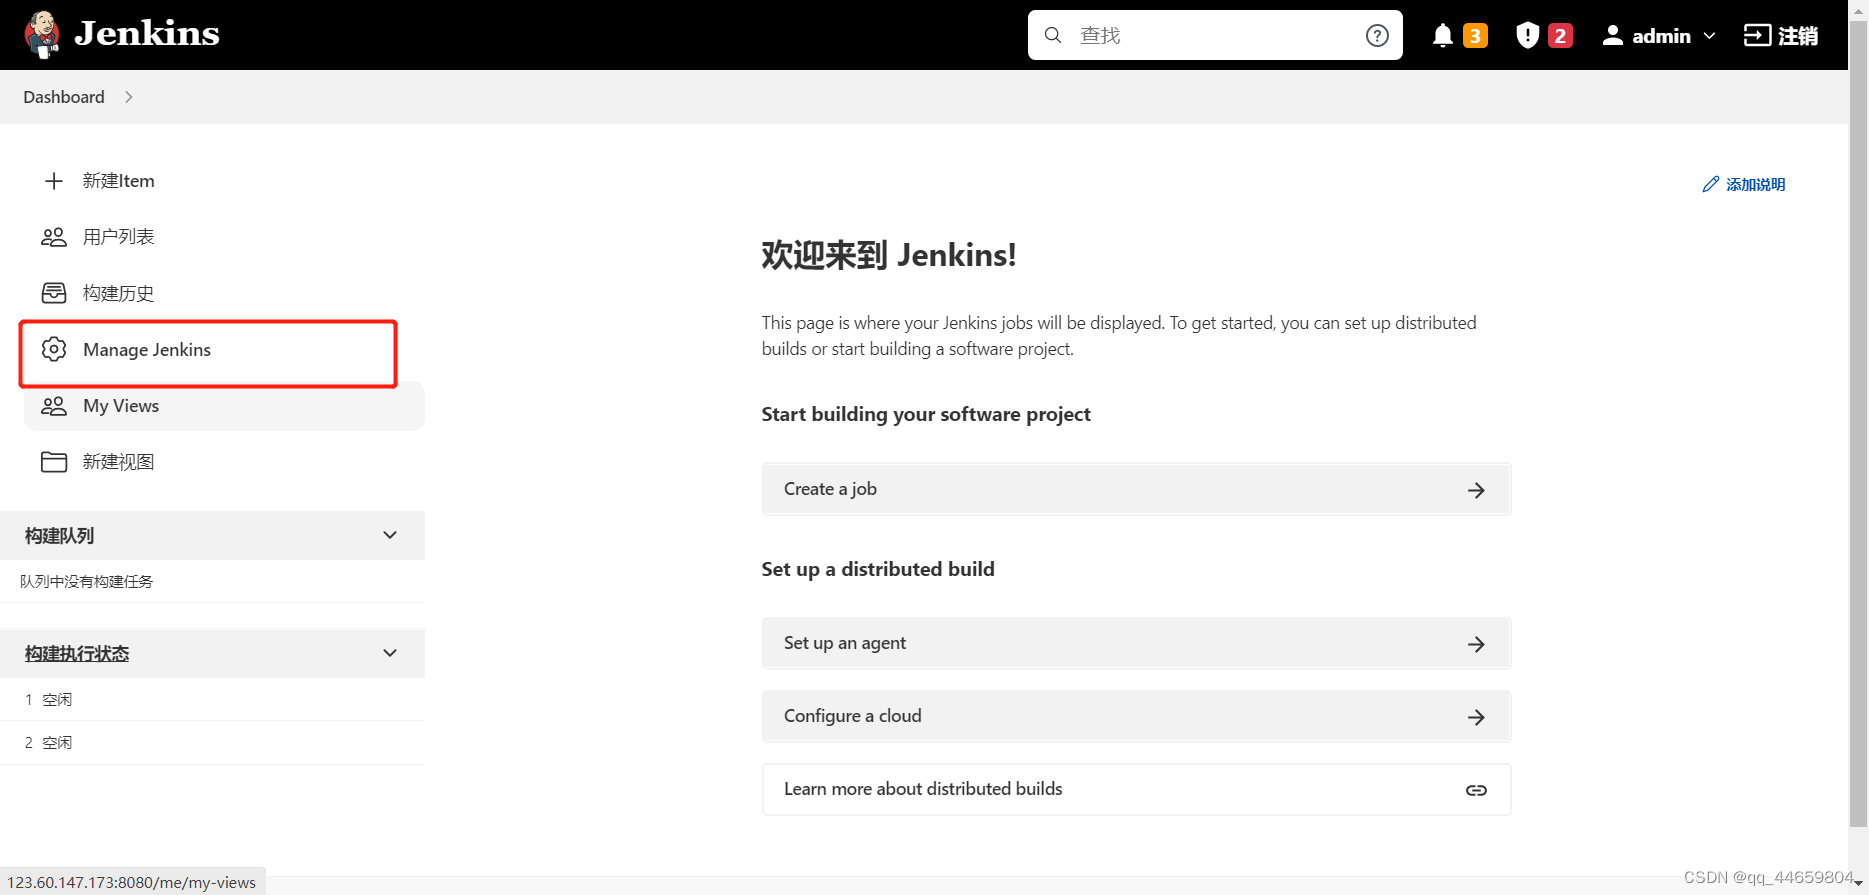Image resolution: width=1869 pixels, height=895 pixels.
Task: Click the 构建历史 inbox icon
Action: (x=54, y=293)
